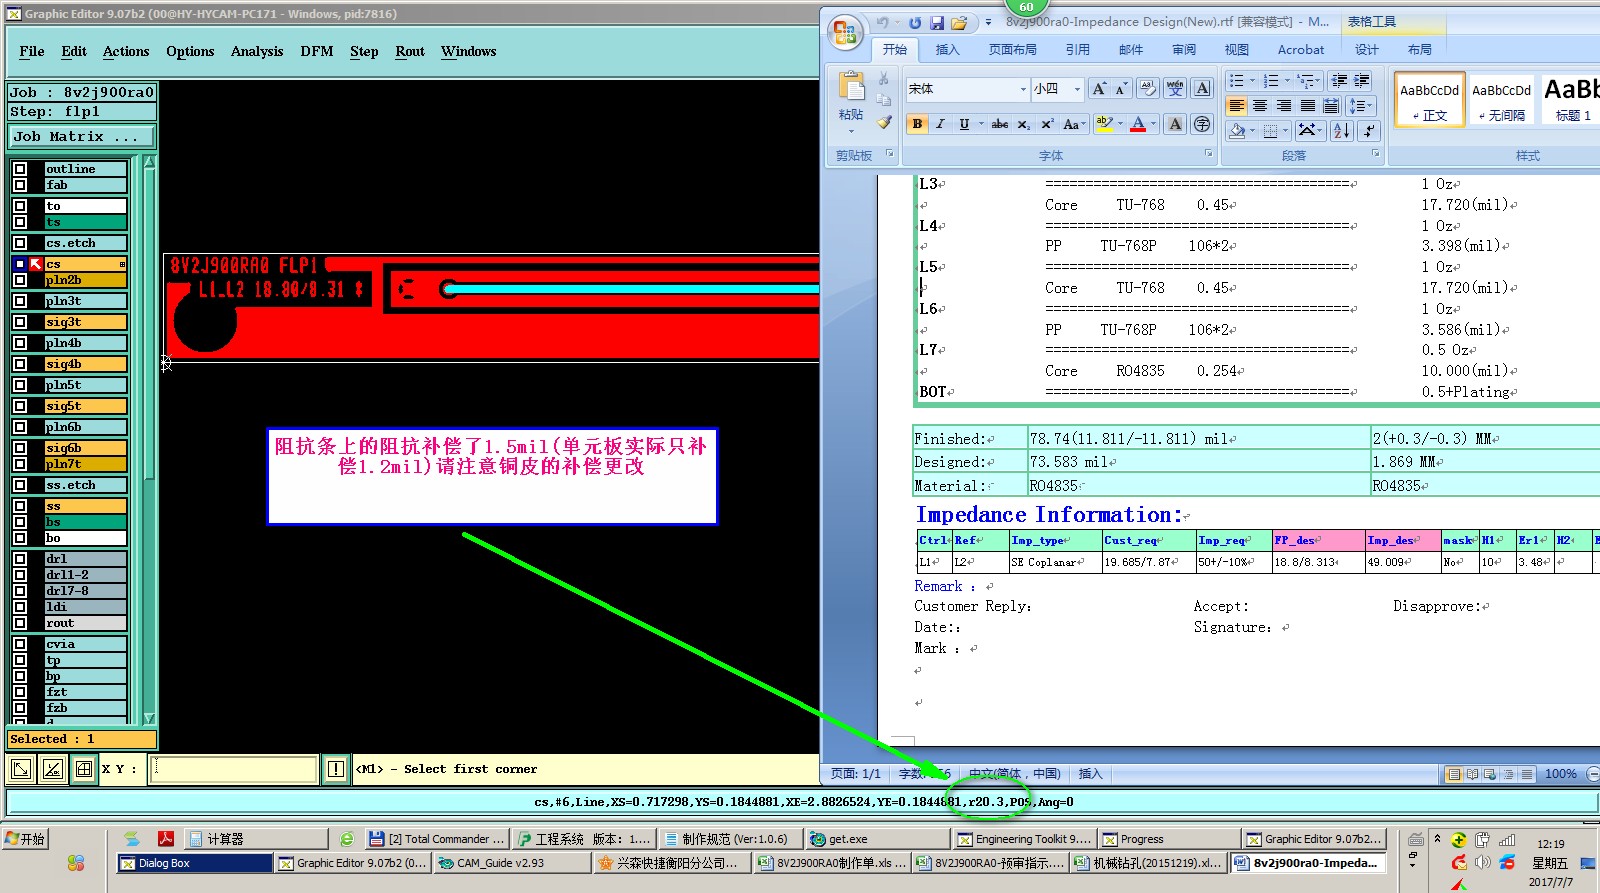Apply subscript formatting
This screenshot has width=1600, height=893.
(x=1024, y=124)
